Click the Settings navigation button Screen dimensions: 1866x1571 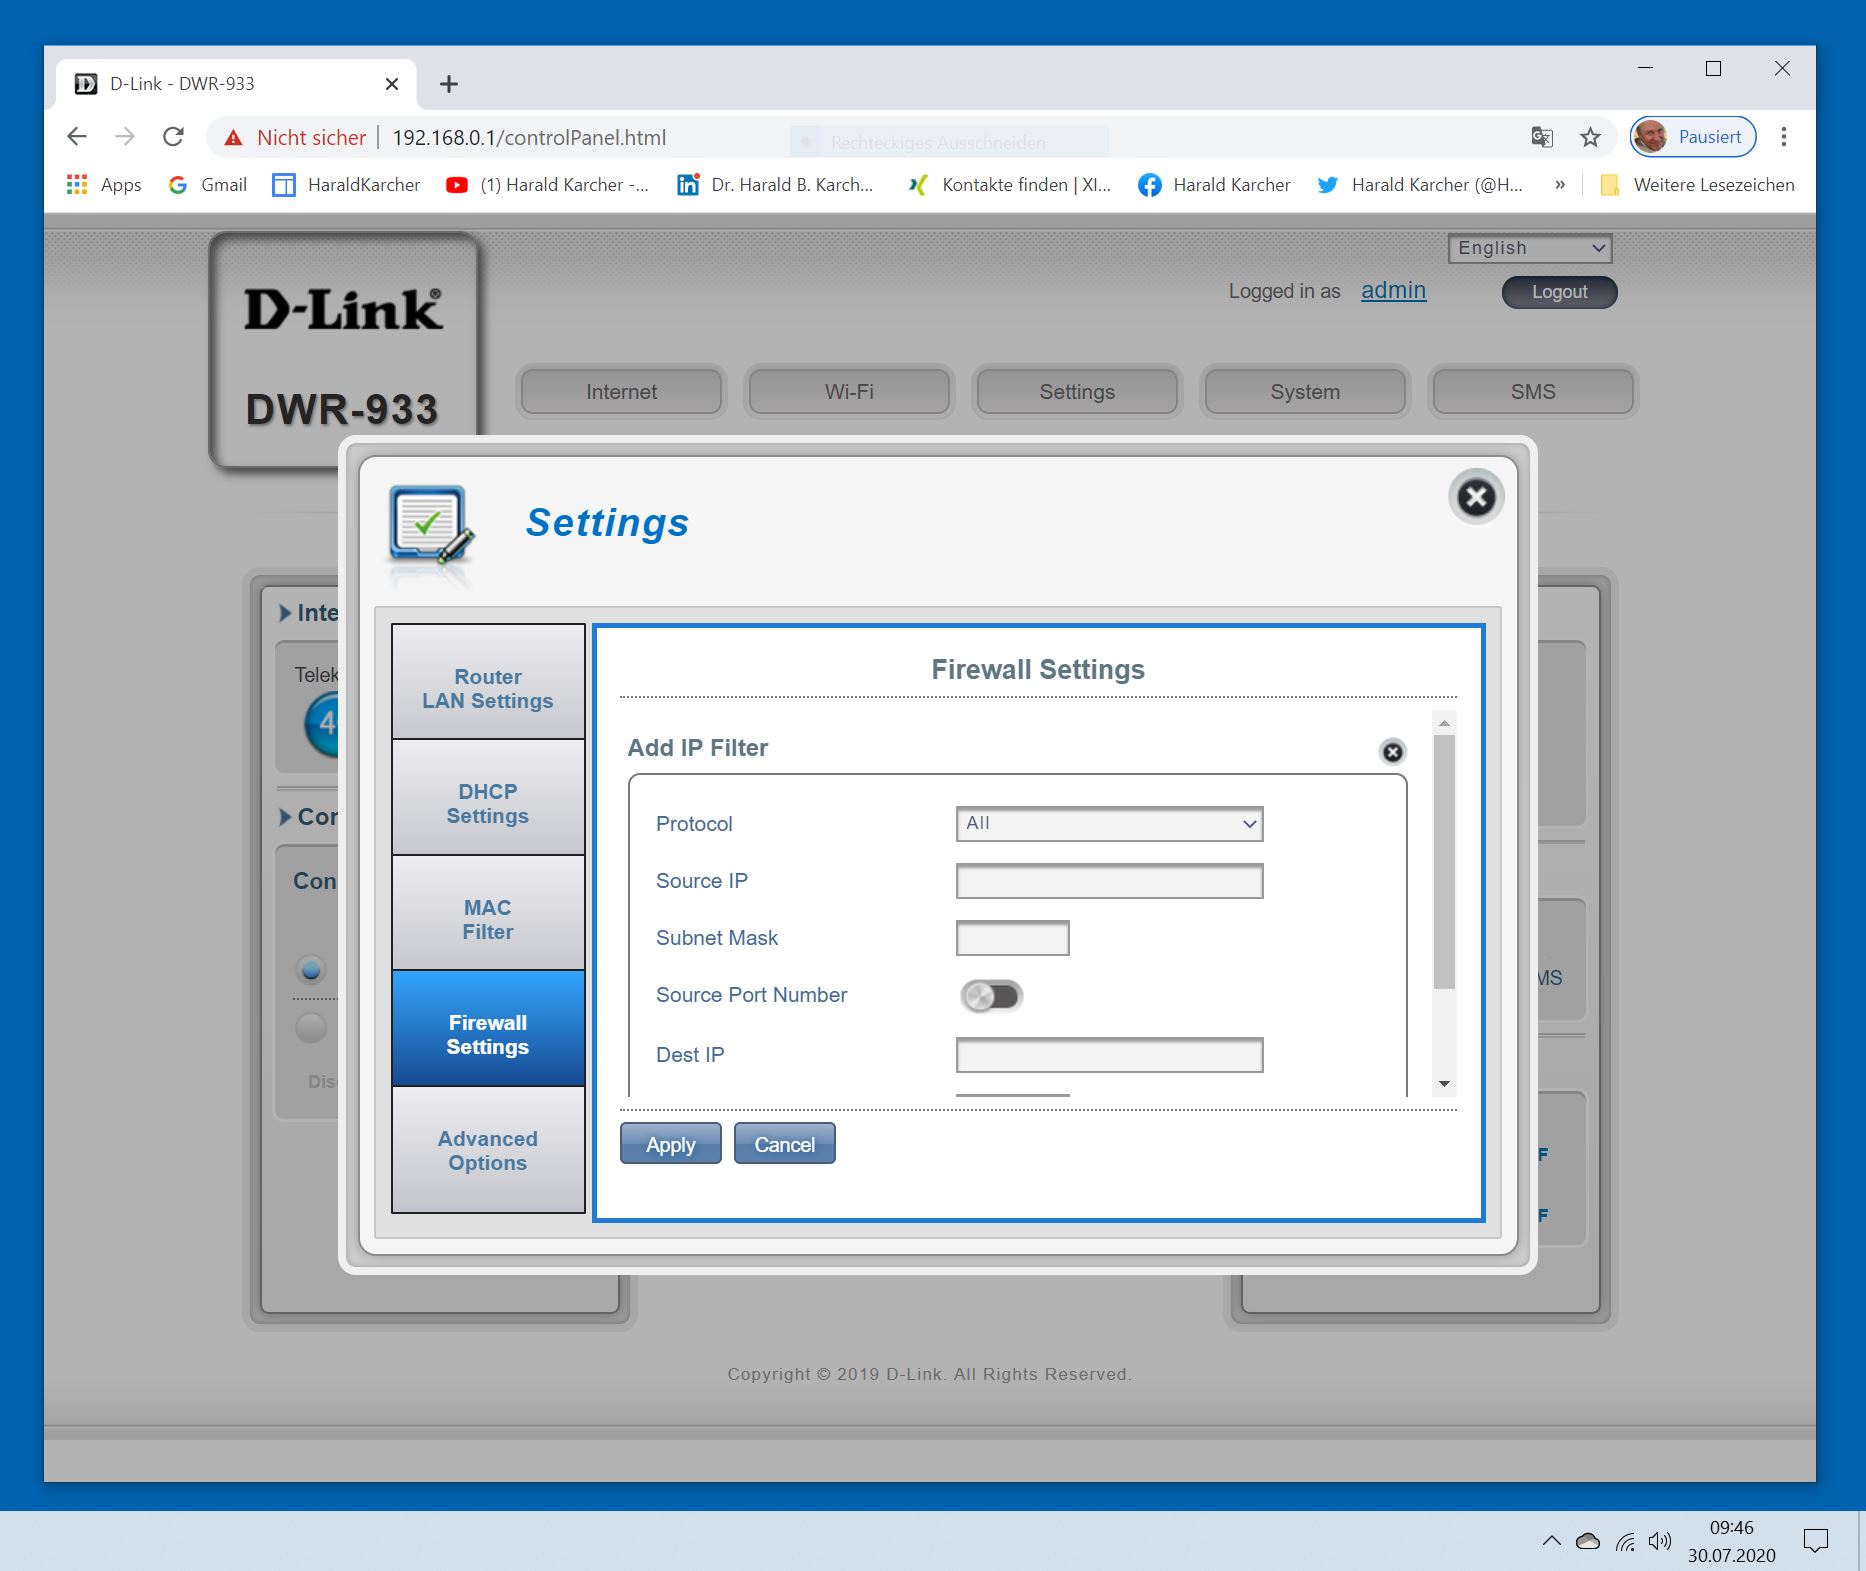[x=1077, y=391]
